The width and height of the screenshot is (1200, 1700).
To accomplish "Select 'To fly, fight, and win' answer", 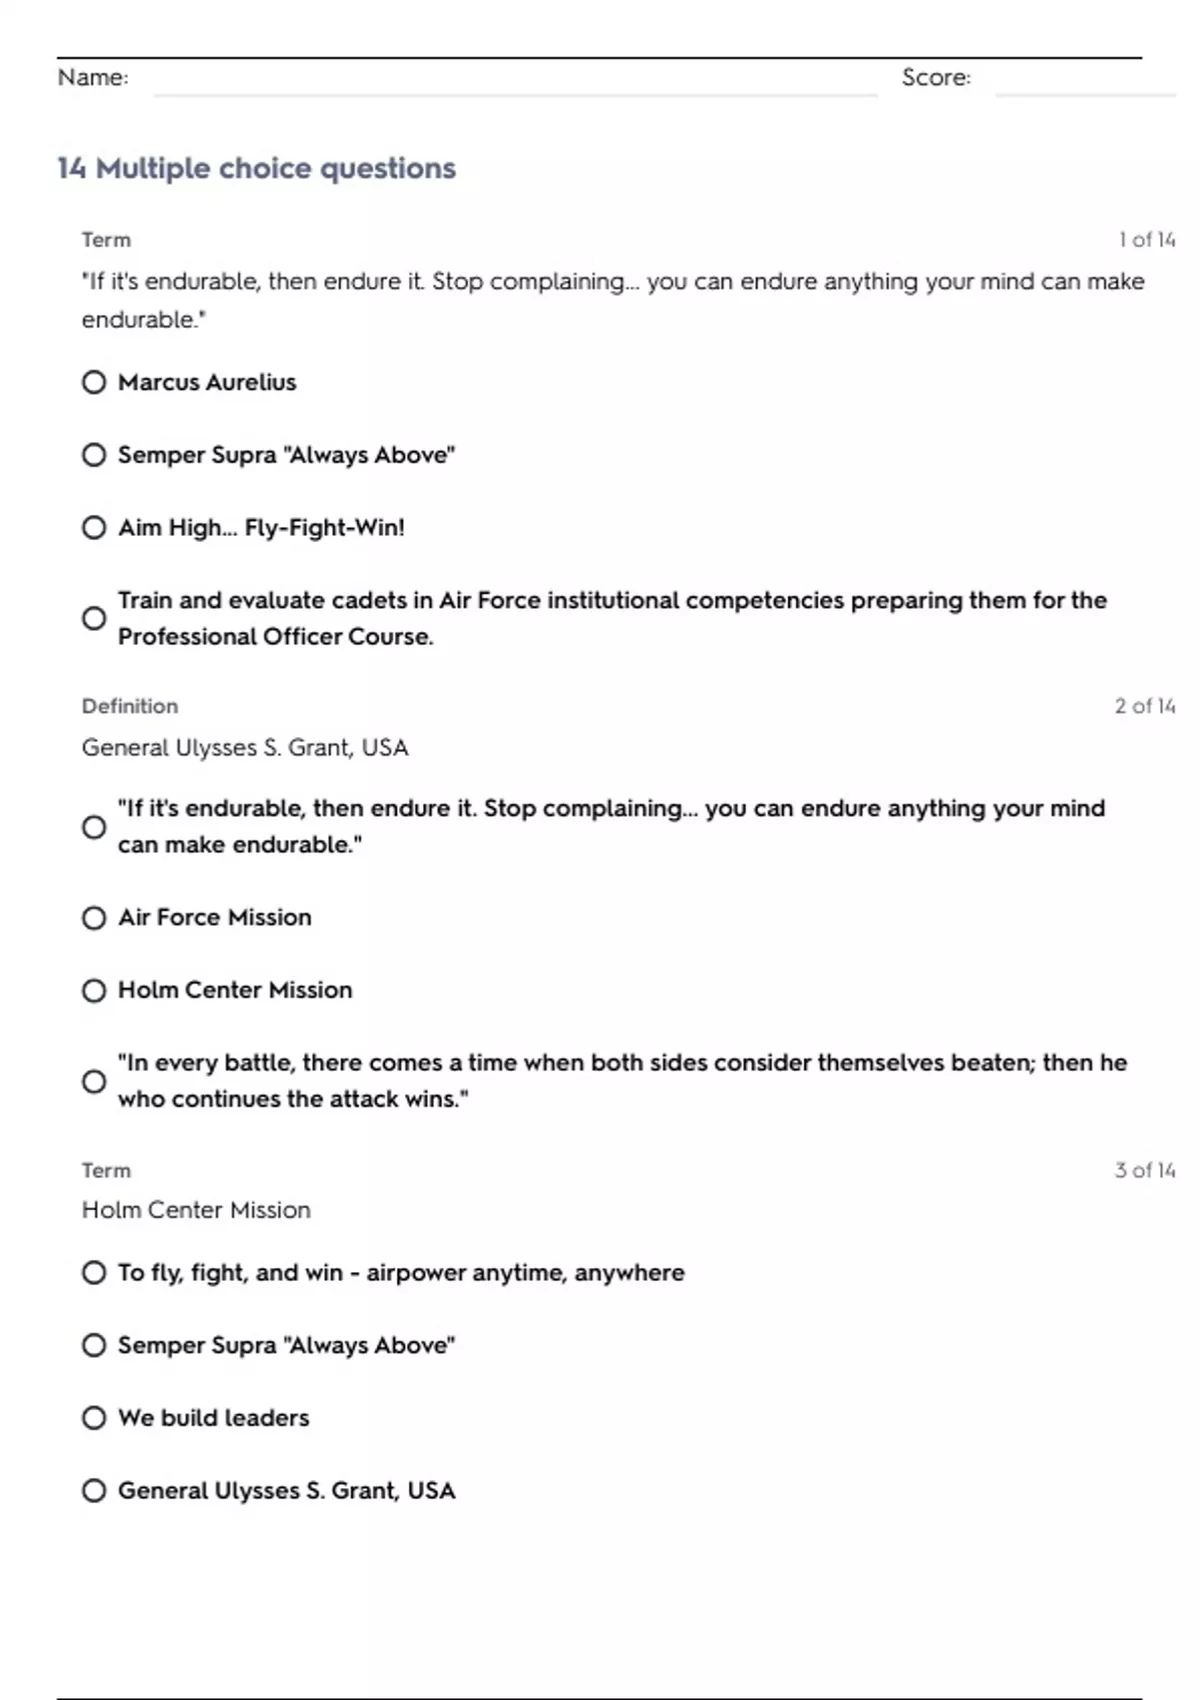I will pos(94,1273).
